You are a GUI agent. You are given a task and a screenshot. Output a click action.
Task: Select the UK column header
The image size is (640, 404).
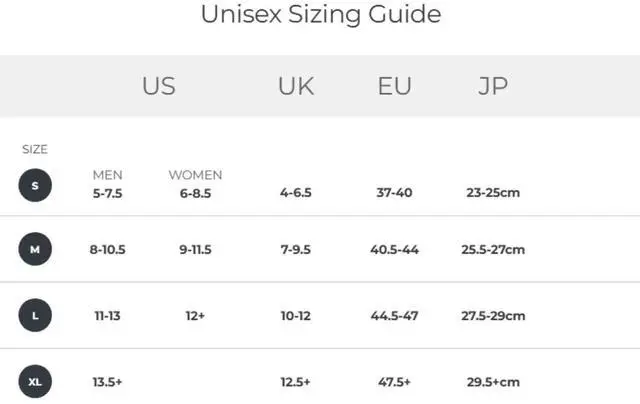296,86
